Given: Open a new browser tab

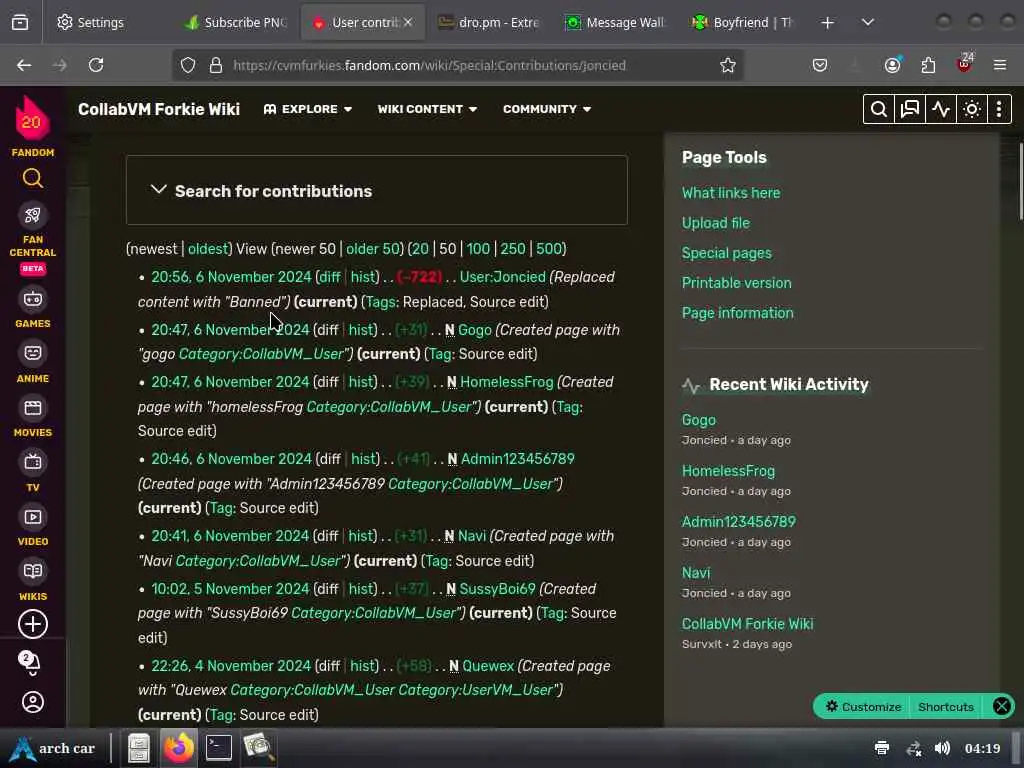Looking at the screenshot, I should point(827,22).
